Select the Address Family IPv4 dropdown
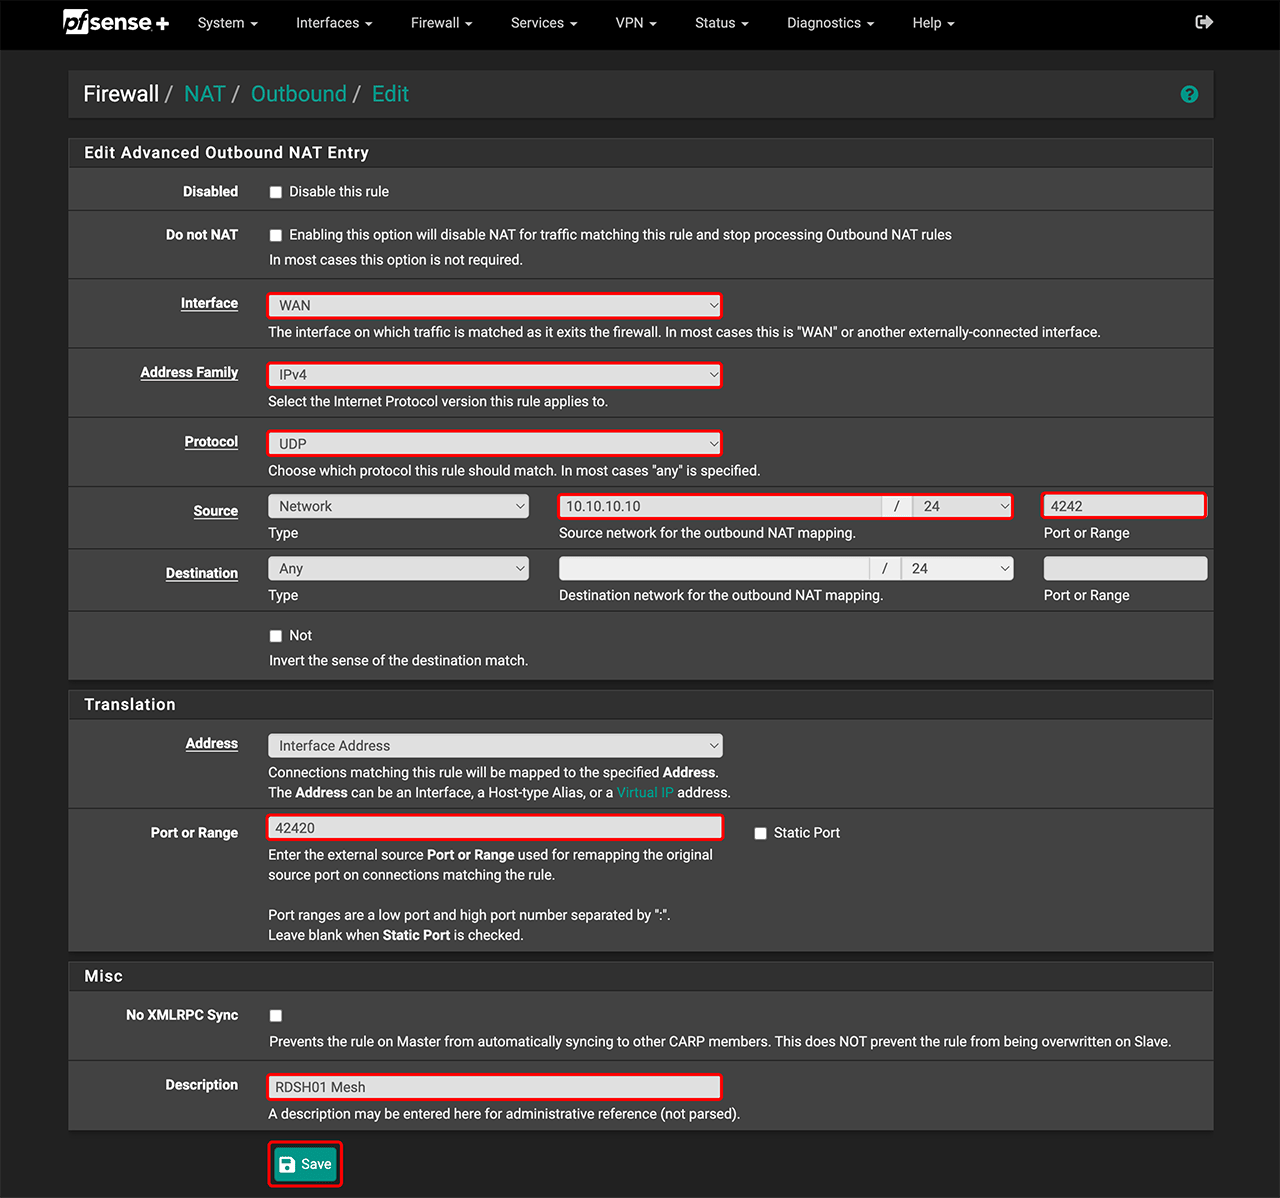The image size is (1280, 1198). [x=494, y=375]
